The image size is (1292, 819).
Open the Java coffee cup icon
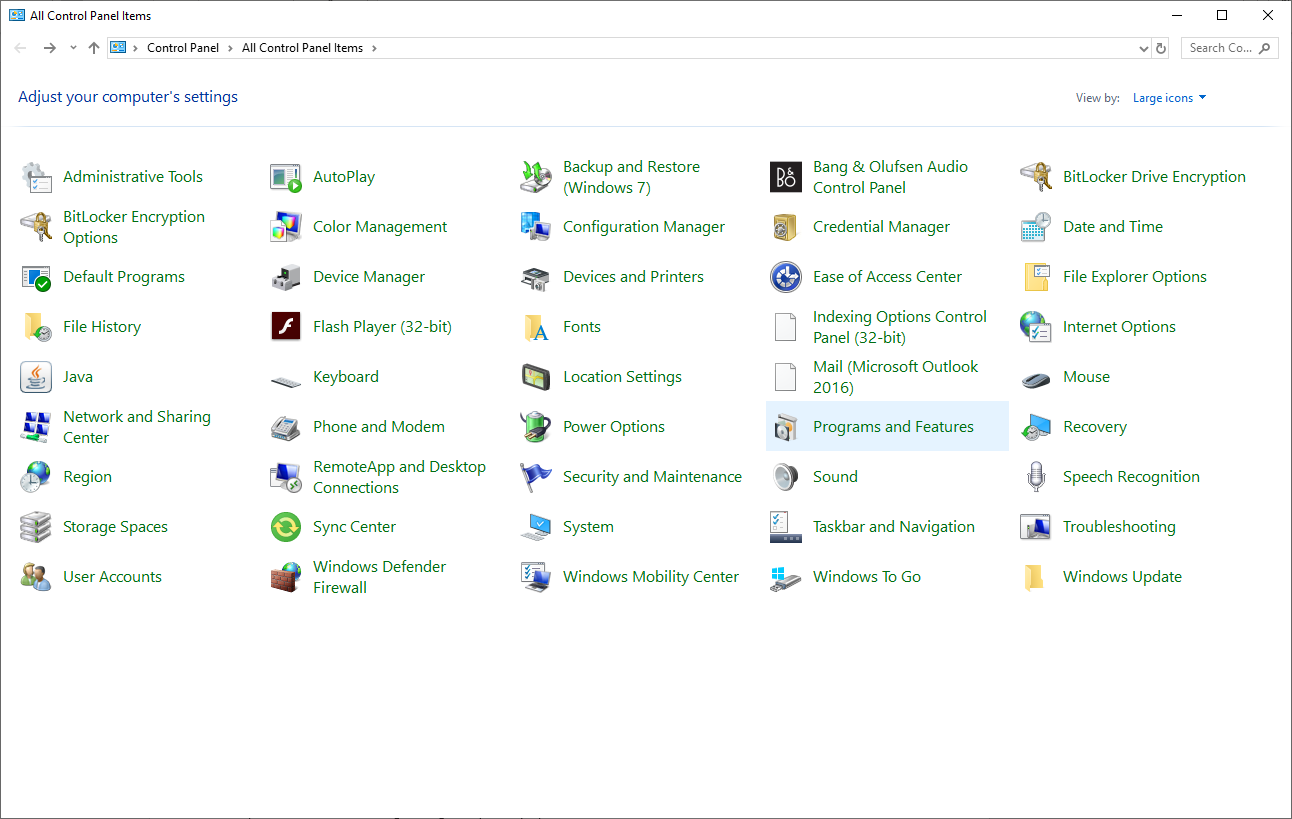[36, 377]
